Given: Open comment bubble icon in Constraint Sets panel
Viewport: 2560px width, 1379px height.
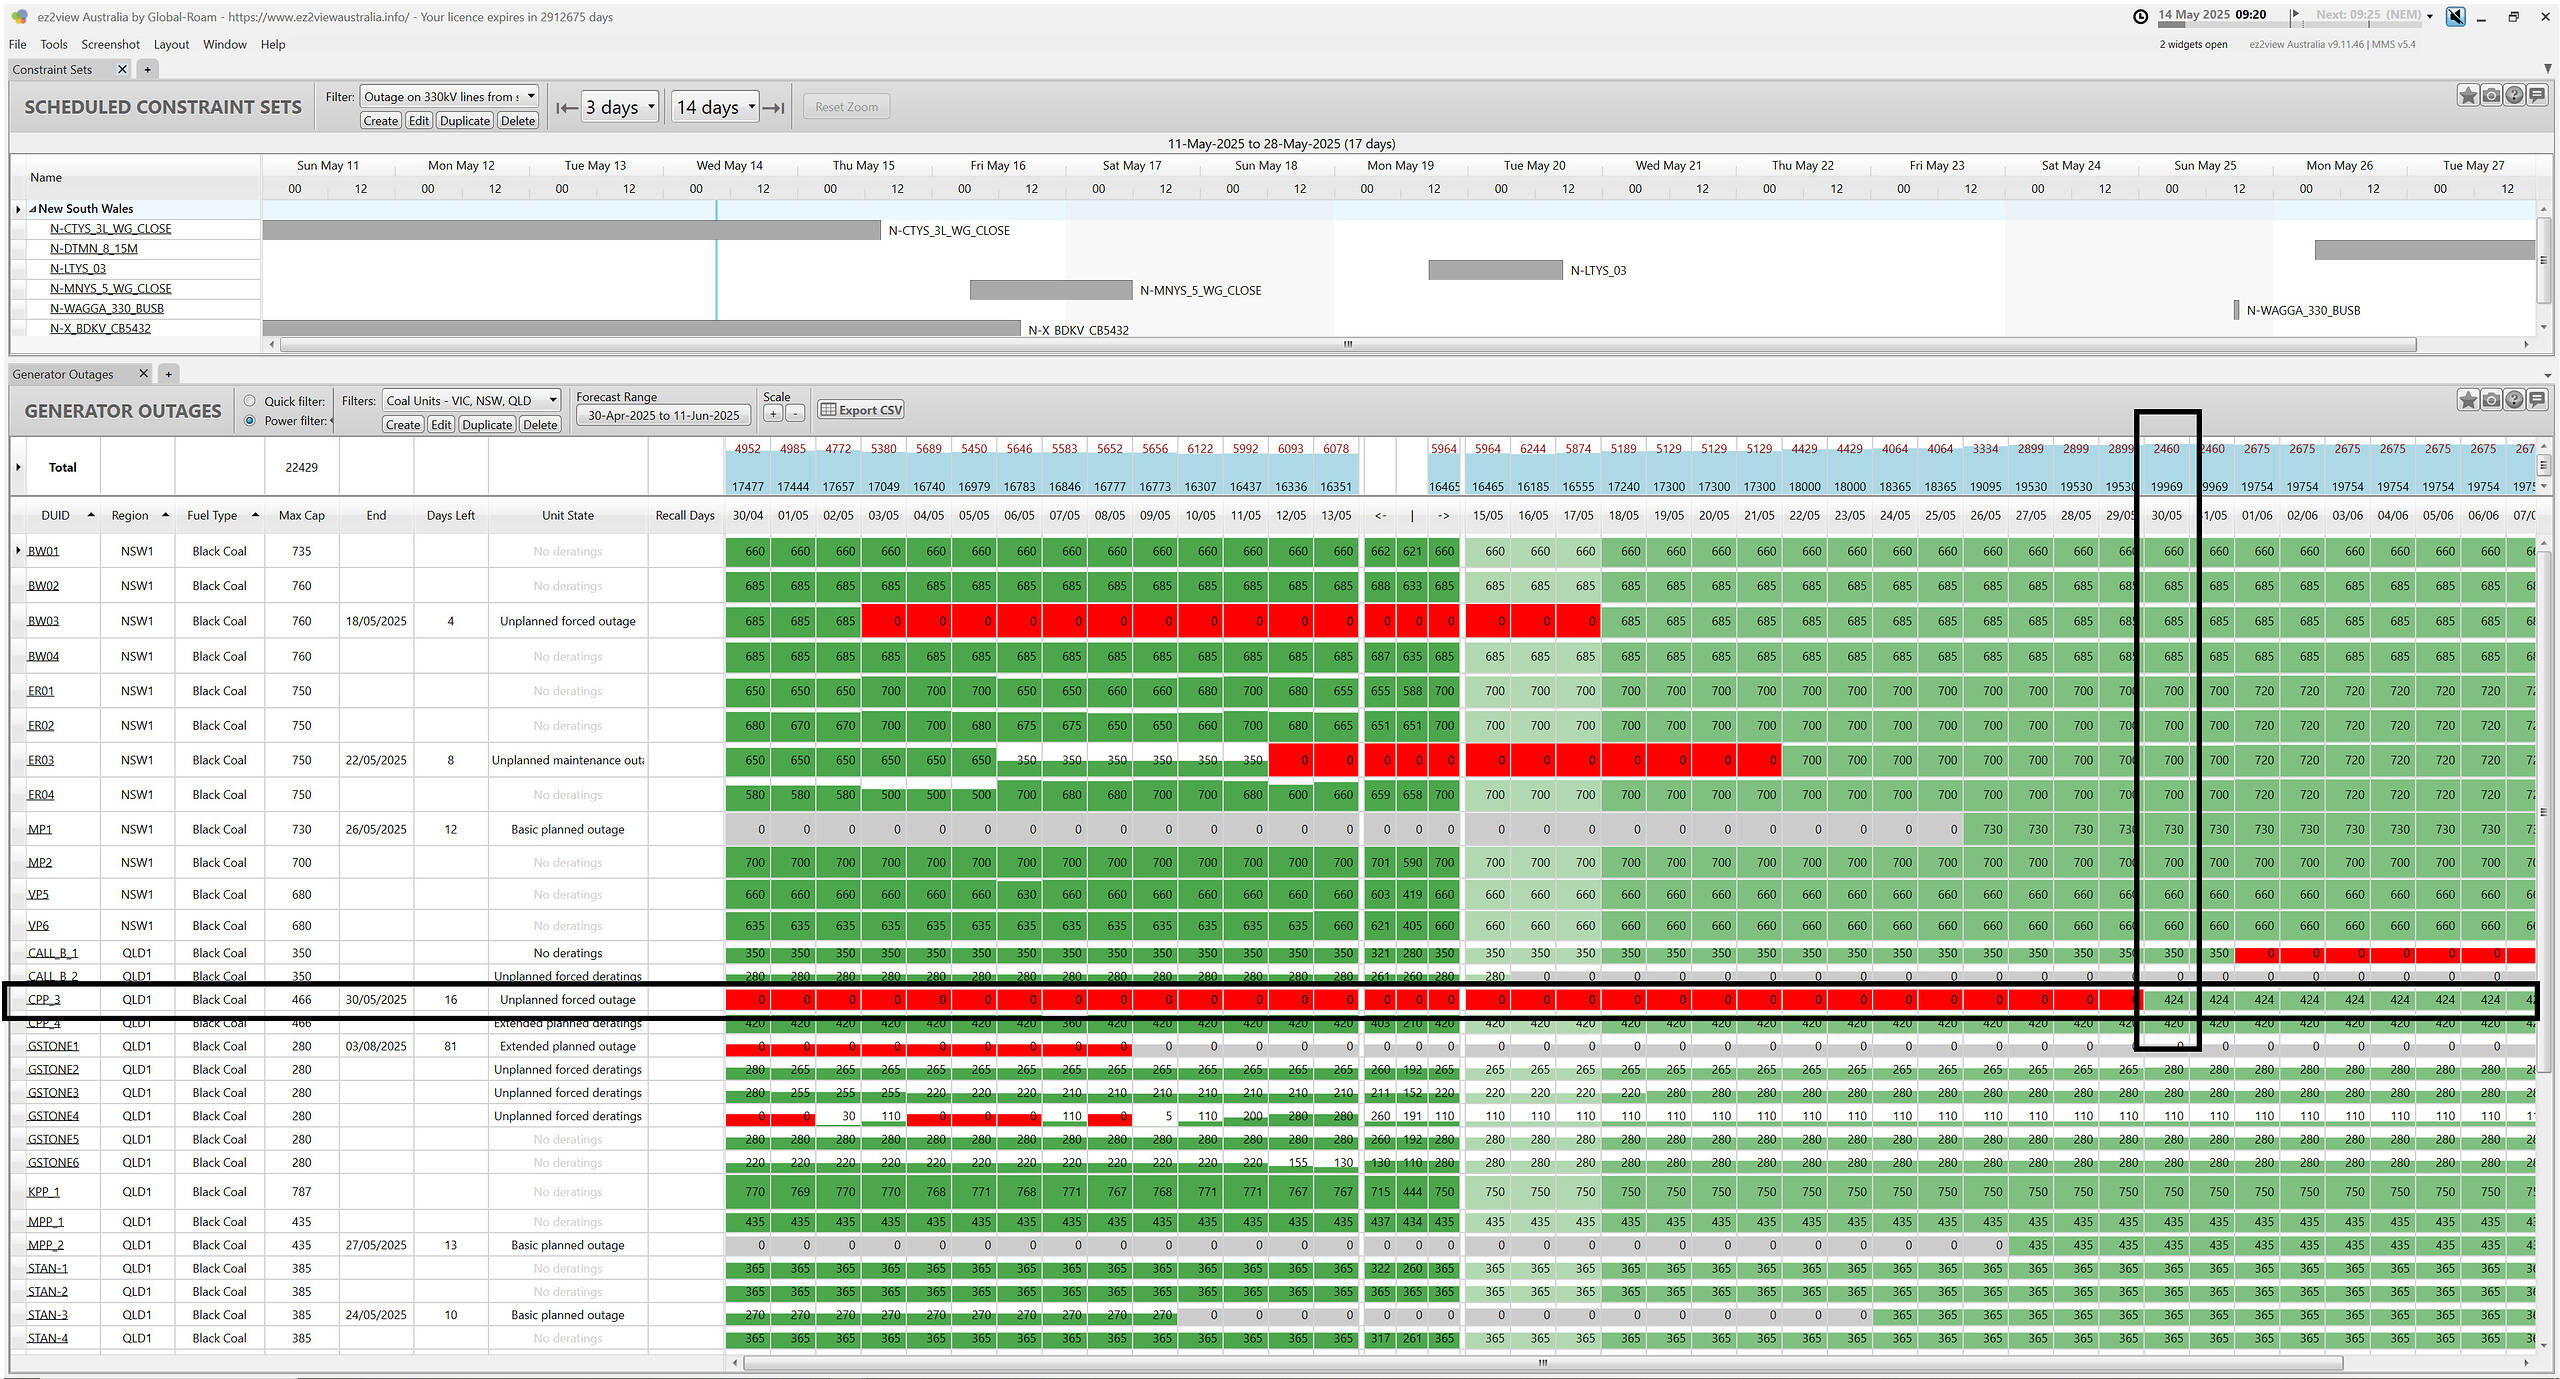Looking at the screenshot, I should (x=2537, y=96).
